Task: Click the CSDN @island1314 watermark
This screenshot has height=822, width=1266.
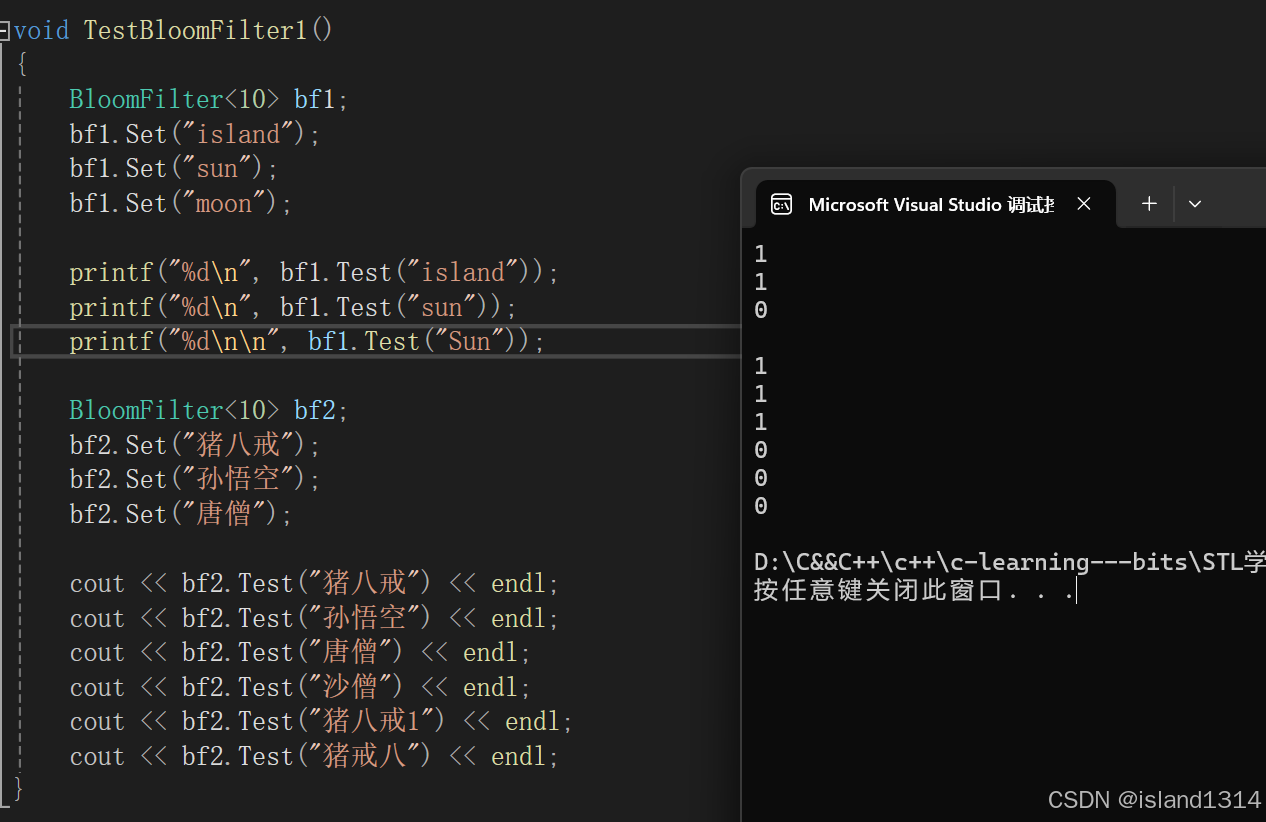Action: (x=1154, y=800)
